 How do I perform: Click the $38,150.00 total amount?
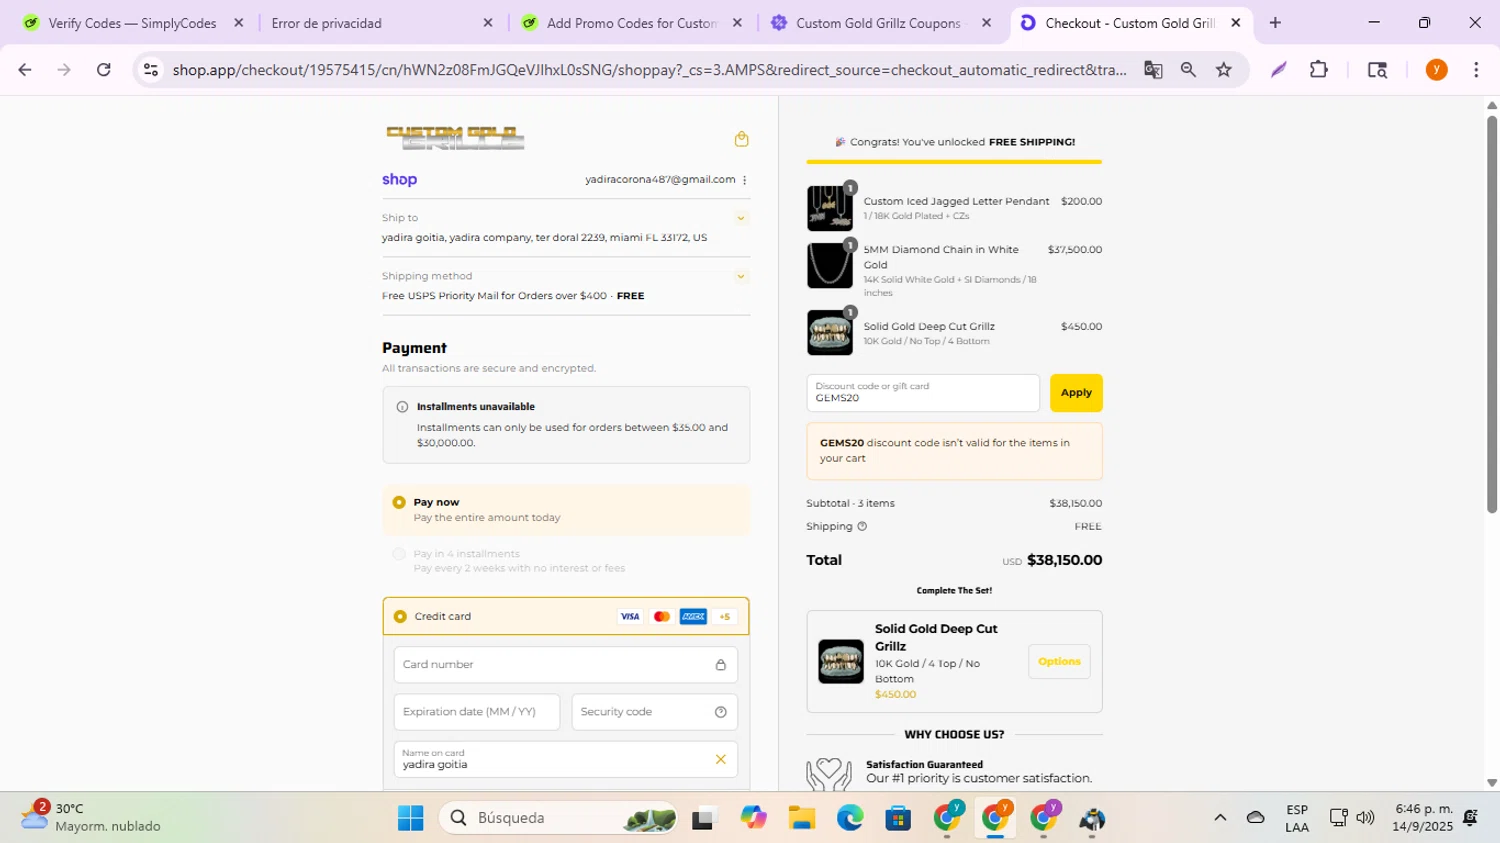(x=1064, y=561)
